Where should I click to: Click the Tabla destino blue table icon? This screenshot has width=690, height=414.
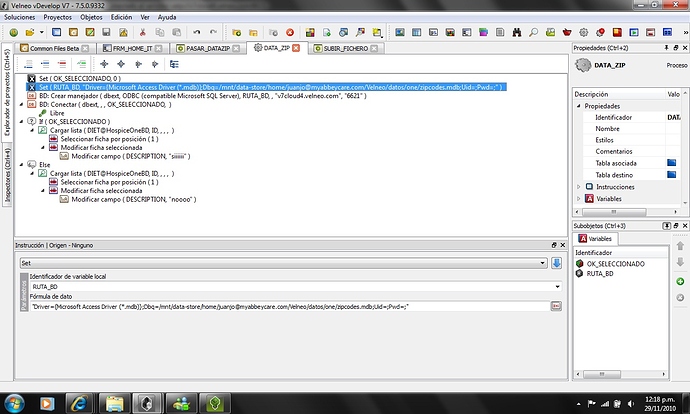click(x=672, y=175)
